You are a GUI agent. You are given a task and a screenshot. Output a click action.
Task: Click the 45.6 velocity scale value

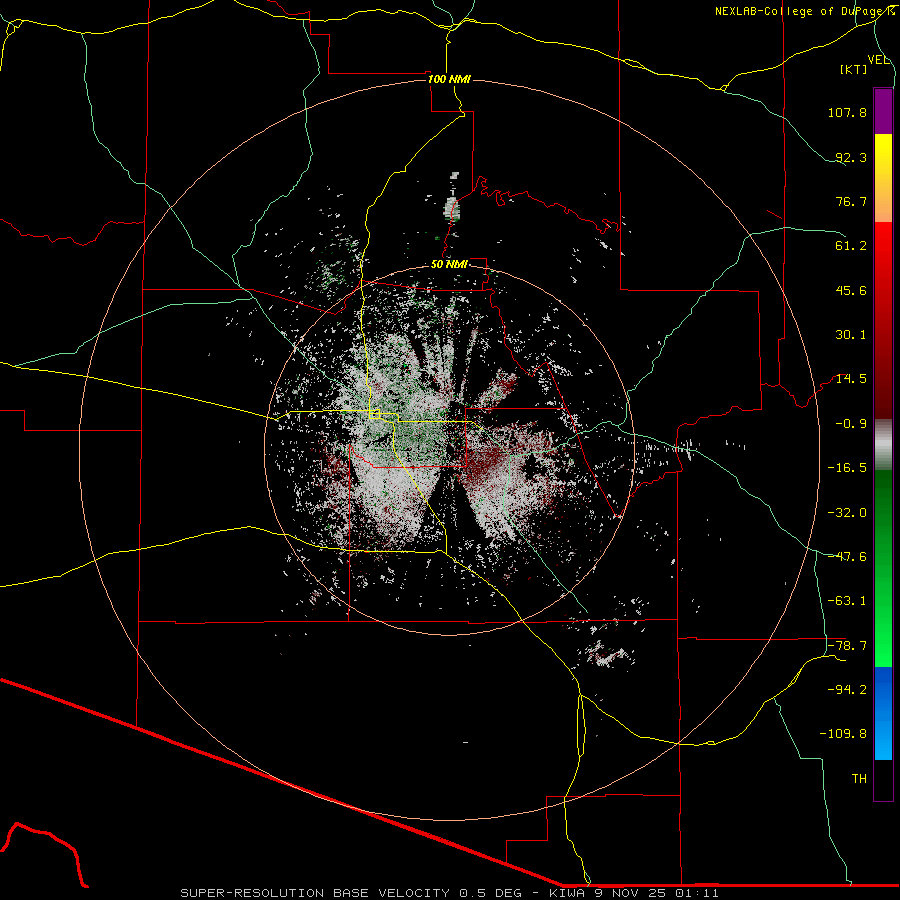(x=851, y=290)
